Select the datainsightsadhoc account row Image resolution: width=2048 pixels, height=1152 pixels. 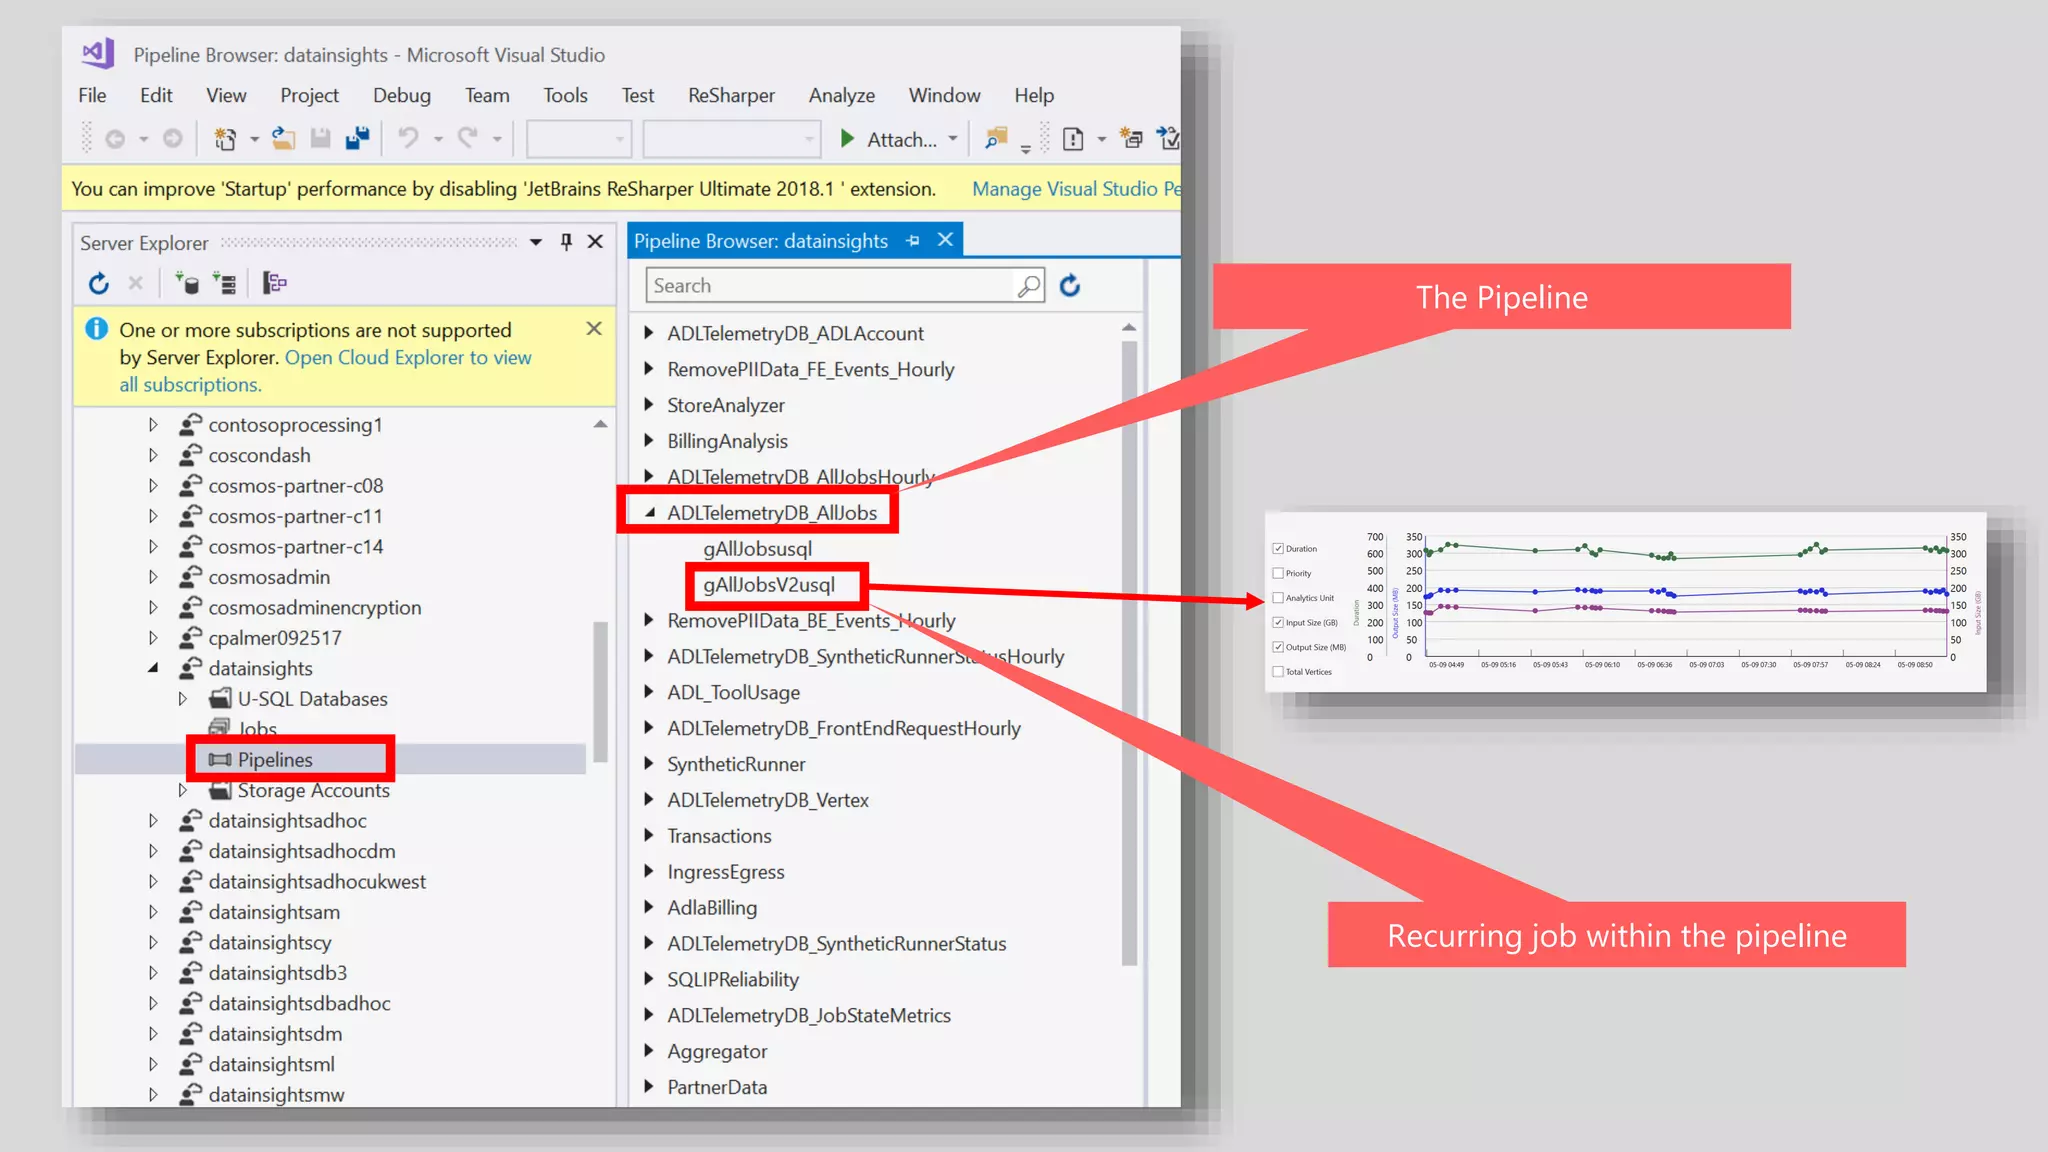[x=288, y=821]
